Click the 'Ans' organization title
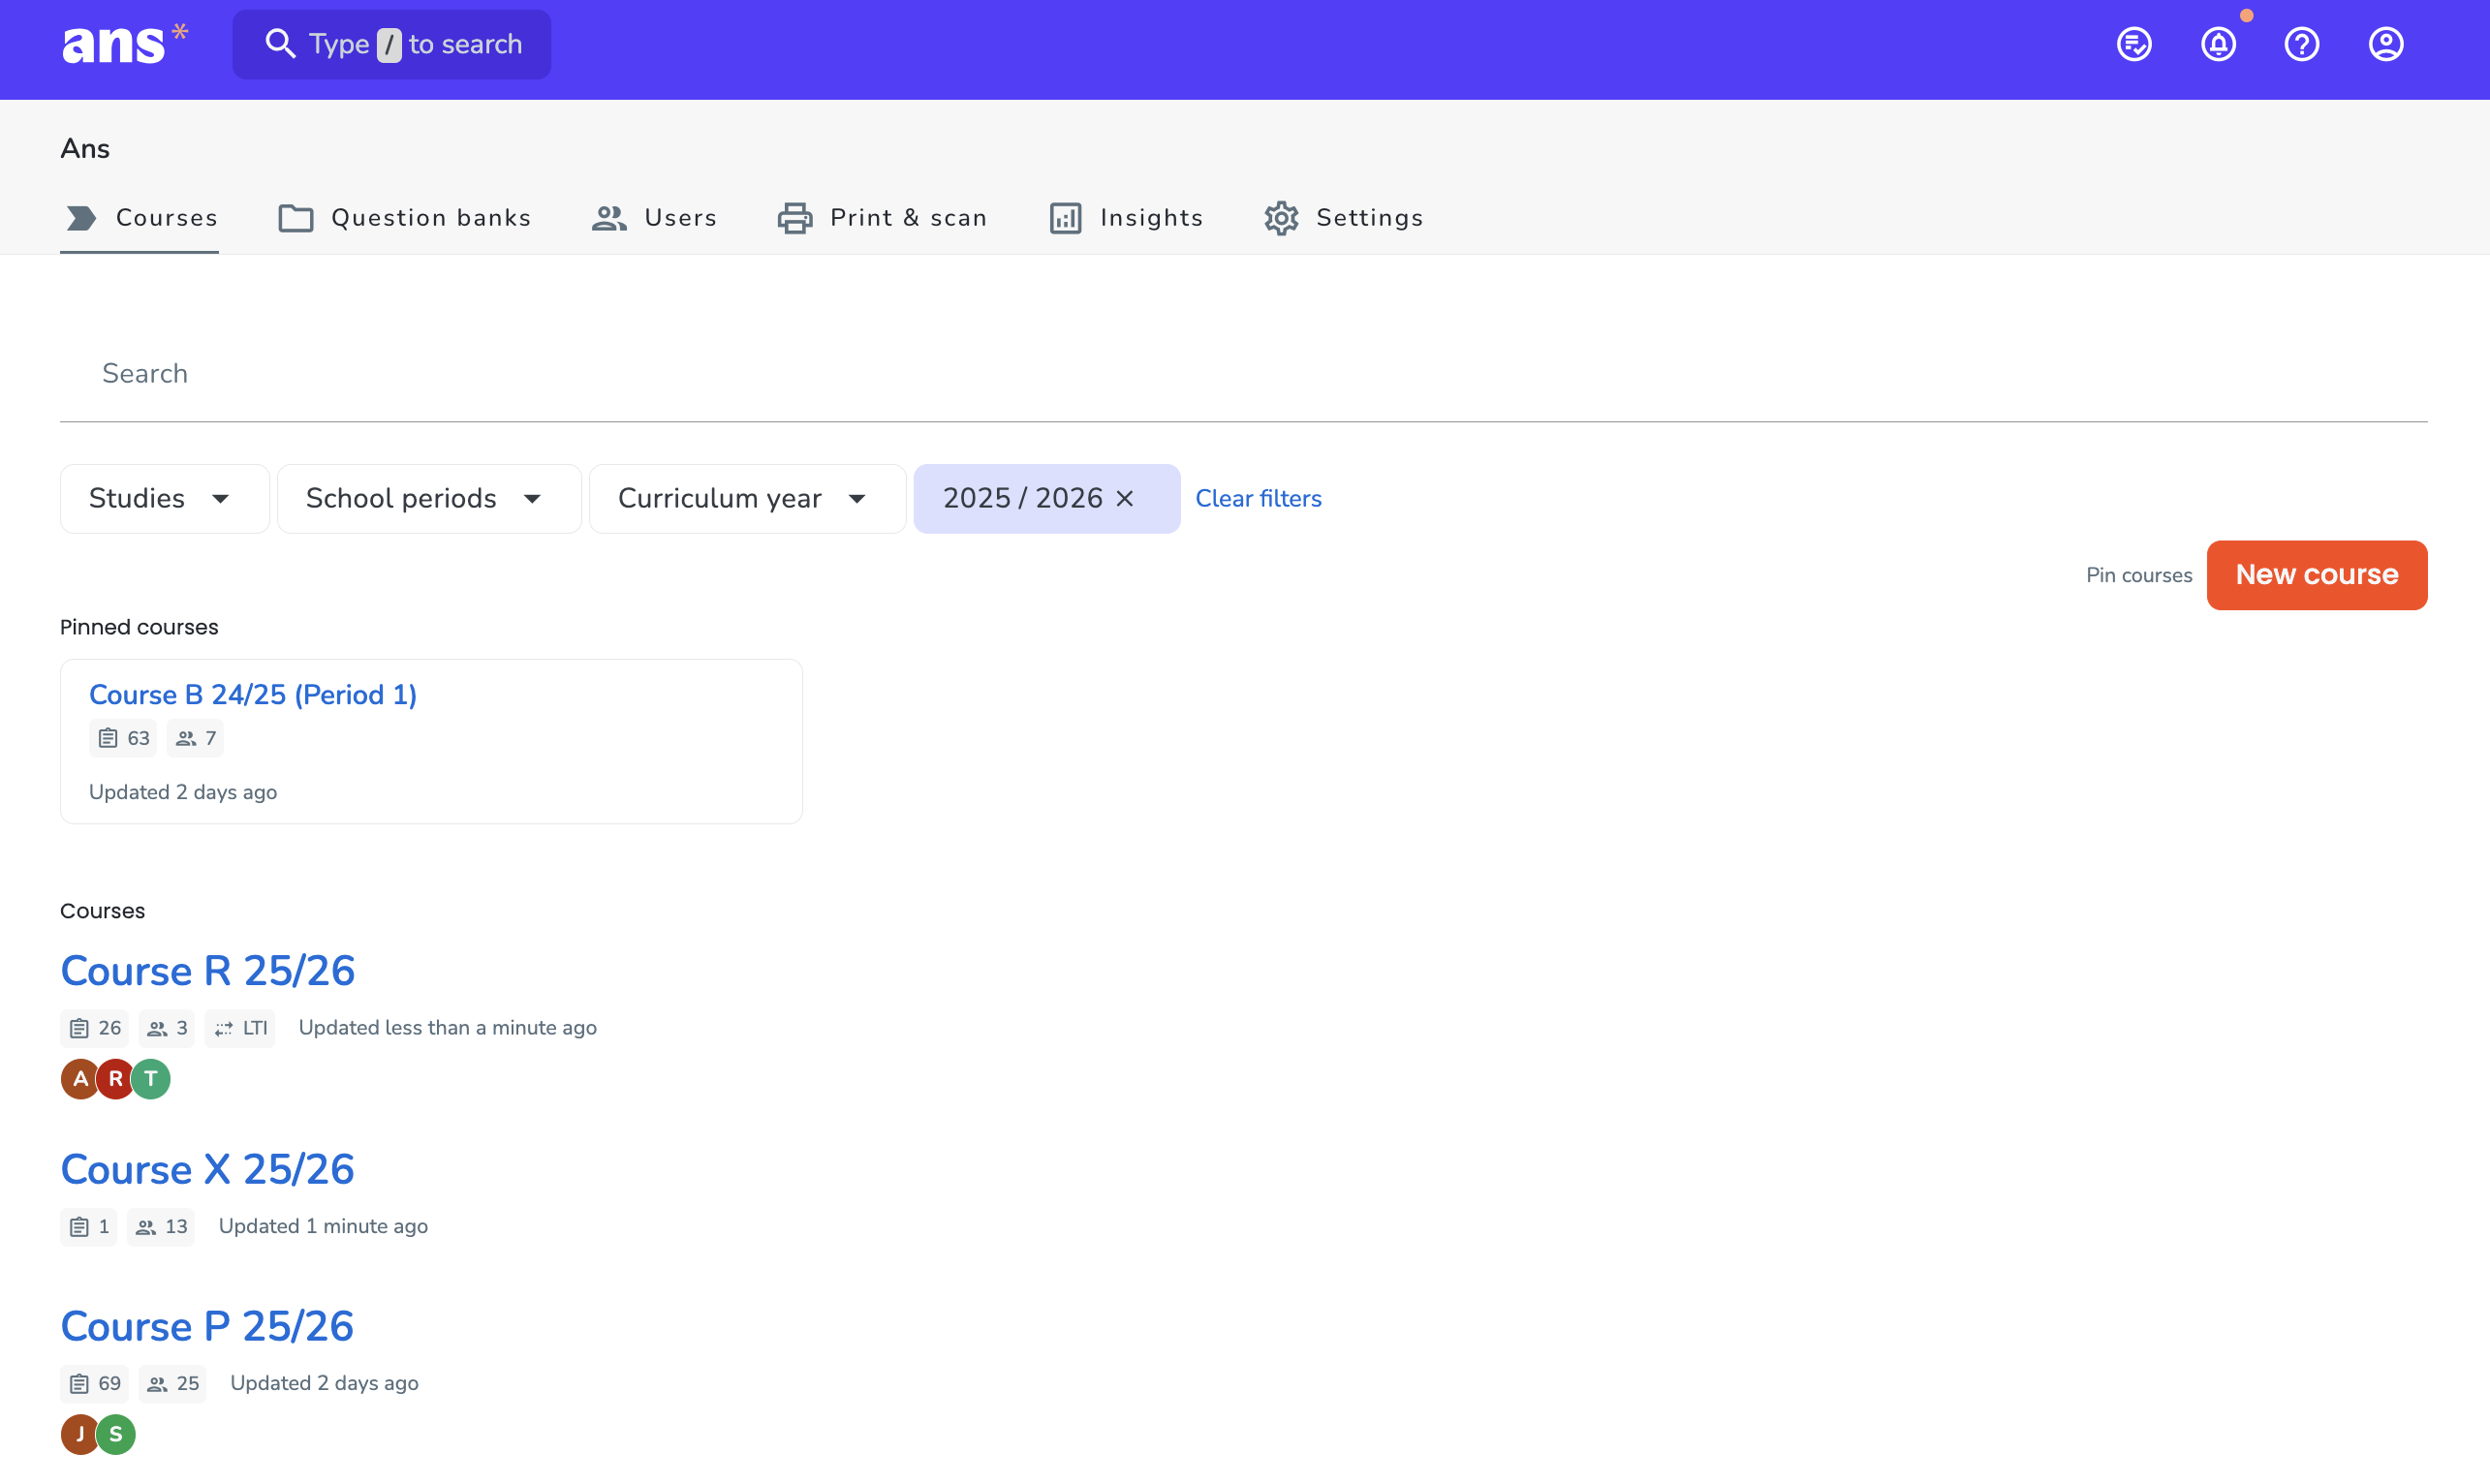 click(x=85, y=148)
